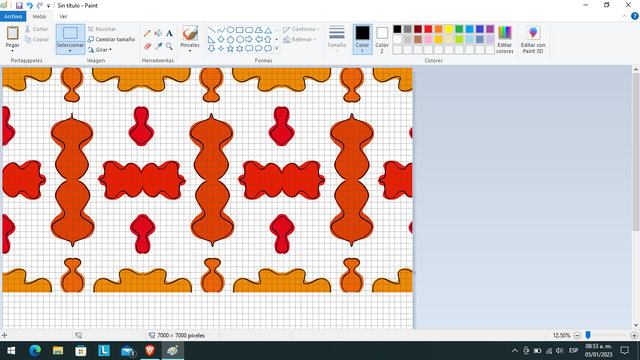Select the Pencil tool
Viewport: 640px width, 360px height.
point(147,33)
